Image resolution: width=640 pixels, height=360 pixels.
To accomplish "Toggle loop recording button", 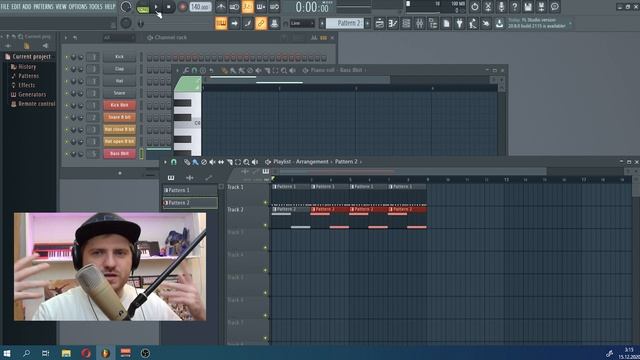I will (275, 7).
